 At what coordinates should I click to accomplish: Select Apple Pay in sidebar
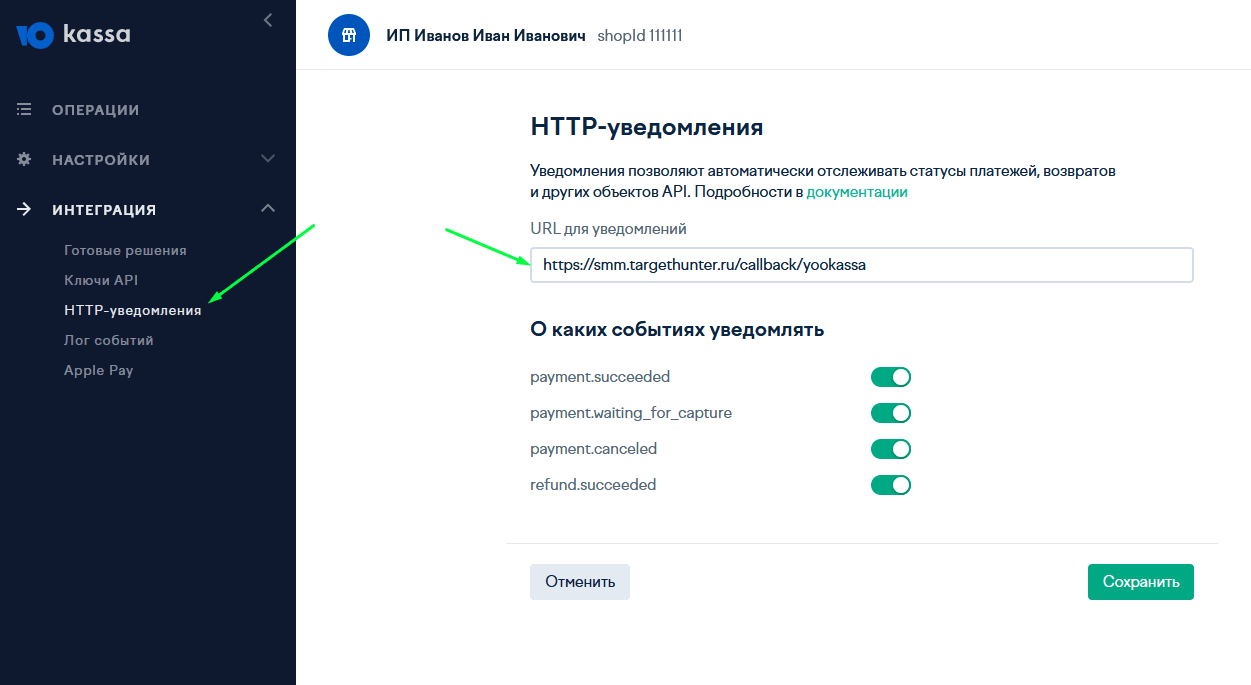point(98,370)
